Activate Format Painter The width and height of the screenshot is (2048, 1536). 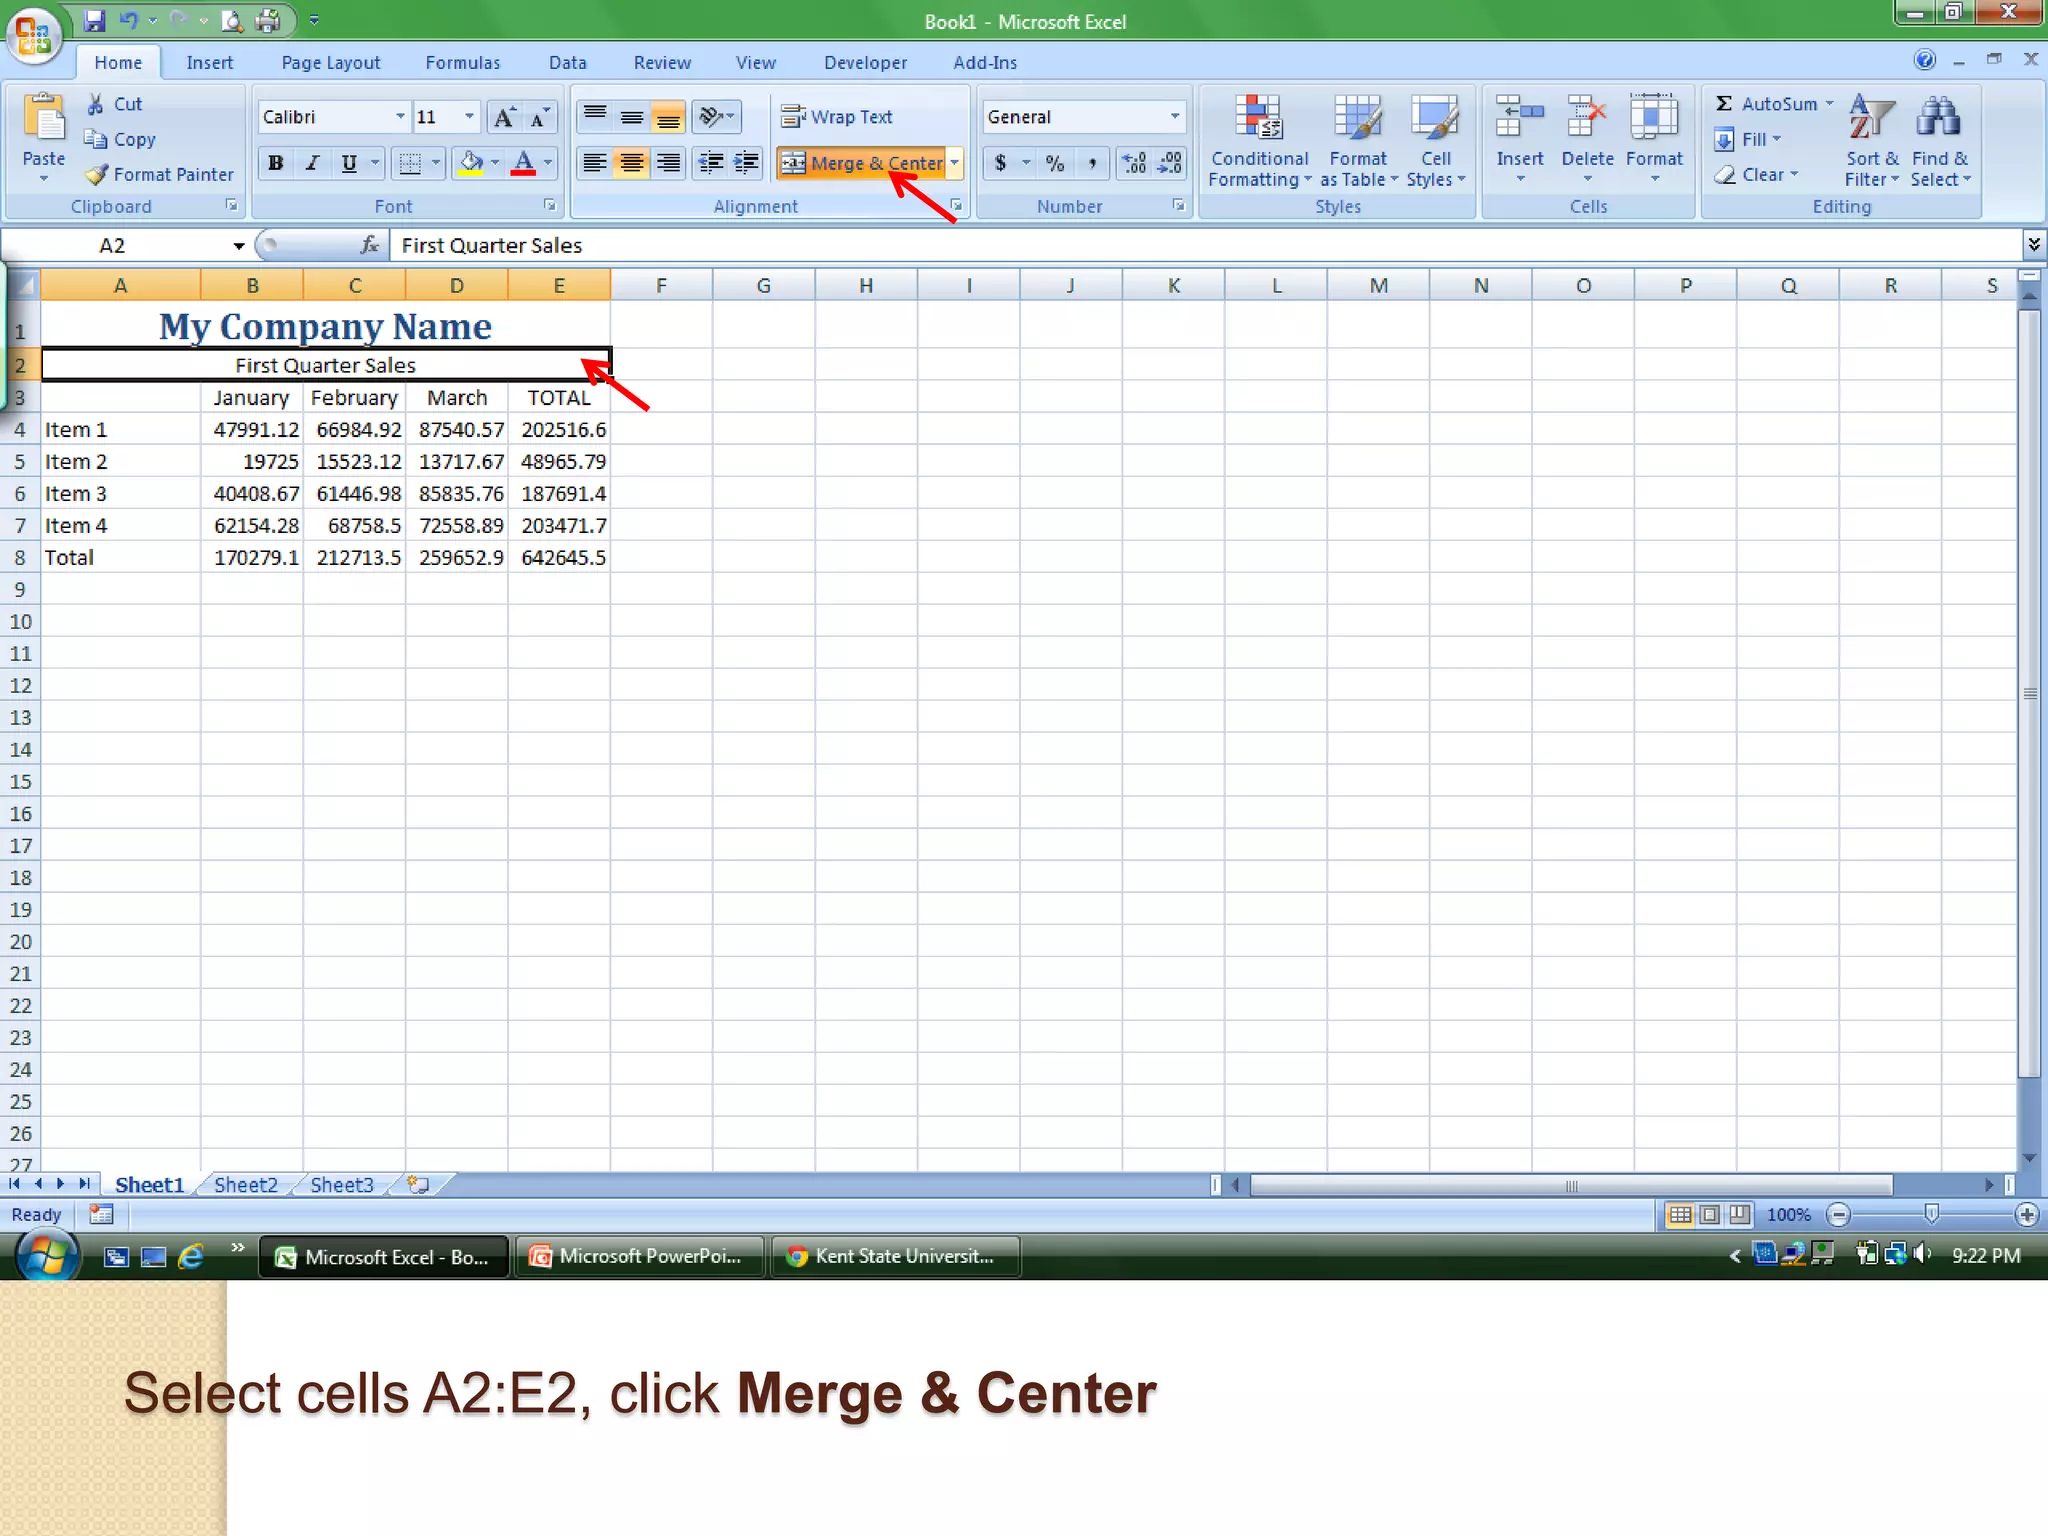160,174
